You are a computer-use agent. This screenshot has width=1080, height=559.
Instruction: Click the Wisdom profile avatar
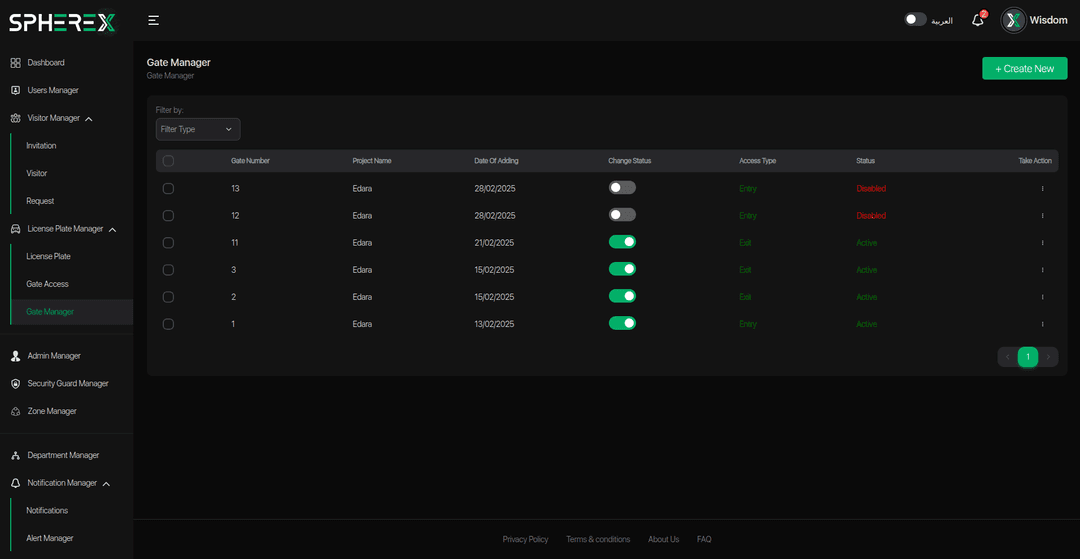tap(1014, 20)
